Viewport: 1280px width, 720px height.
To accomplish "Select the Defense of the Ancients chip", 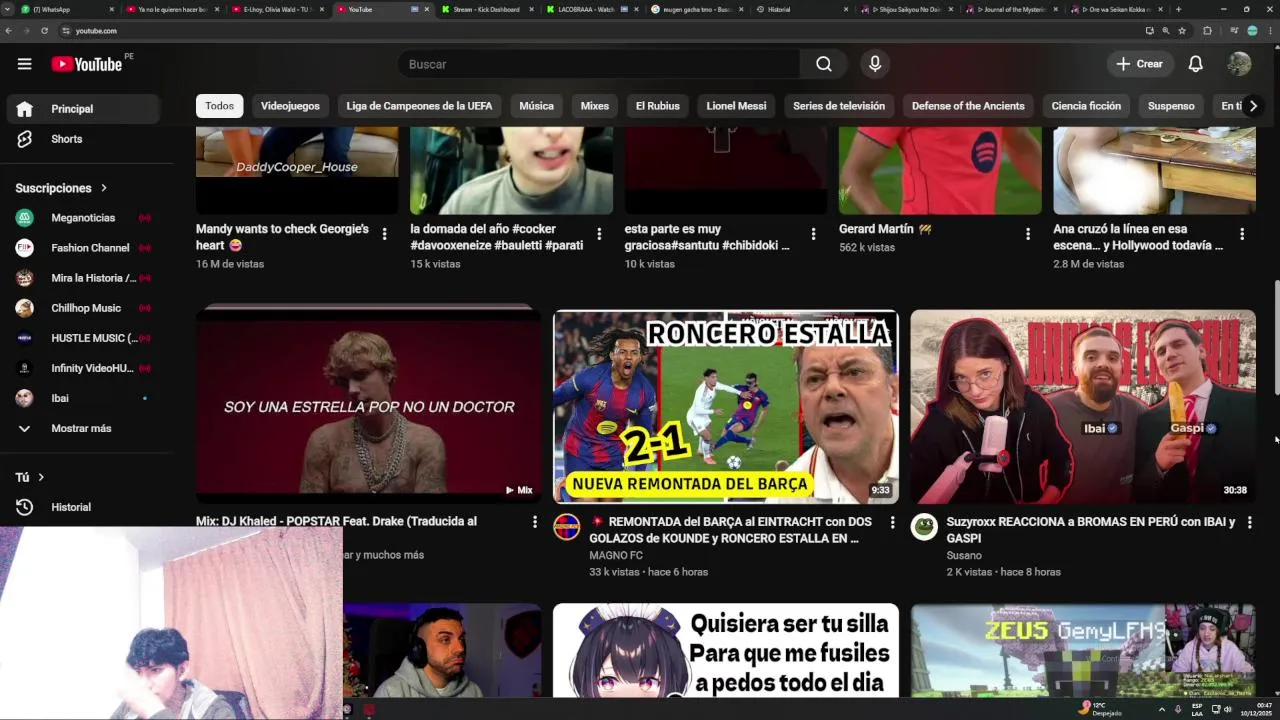I will tap(968, 106).
